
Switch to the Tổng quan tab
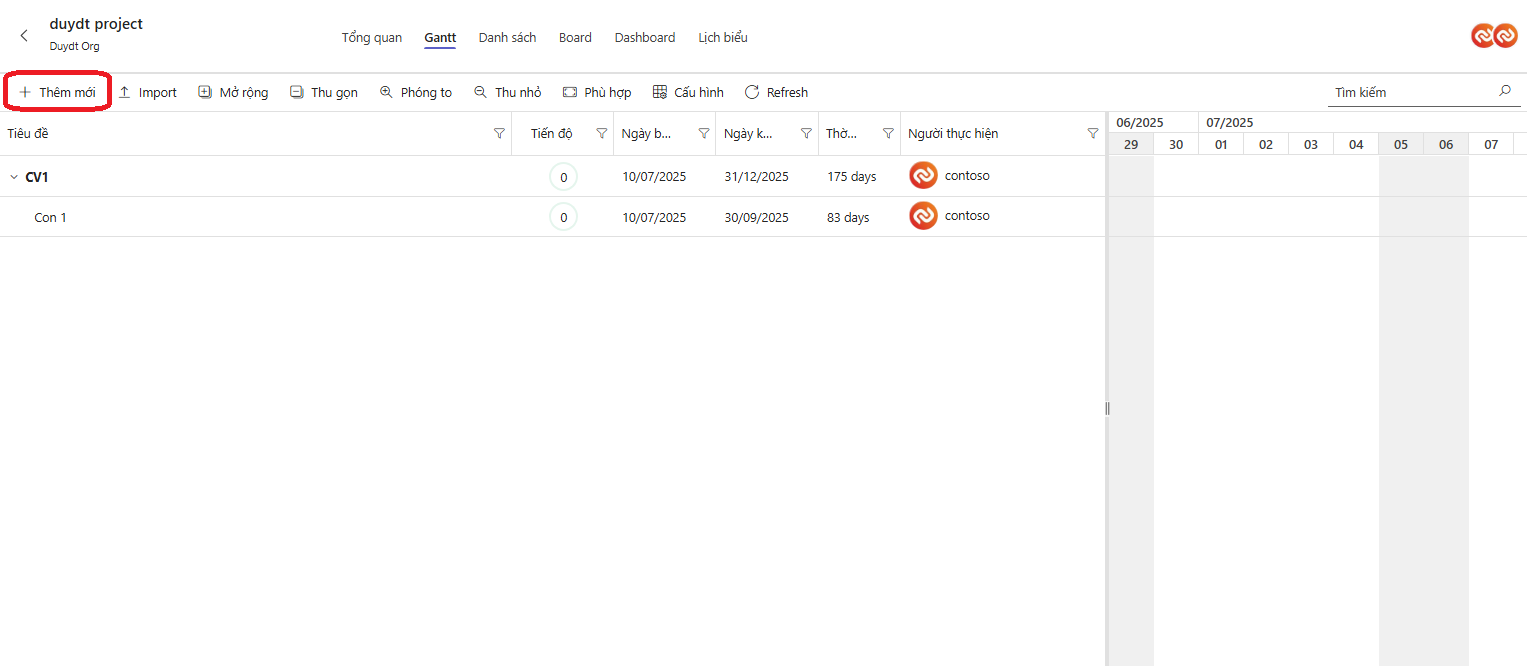pyautogui.click(x=371, y=38)
